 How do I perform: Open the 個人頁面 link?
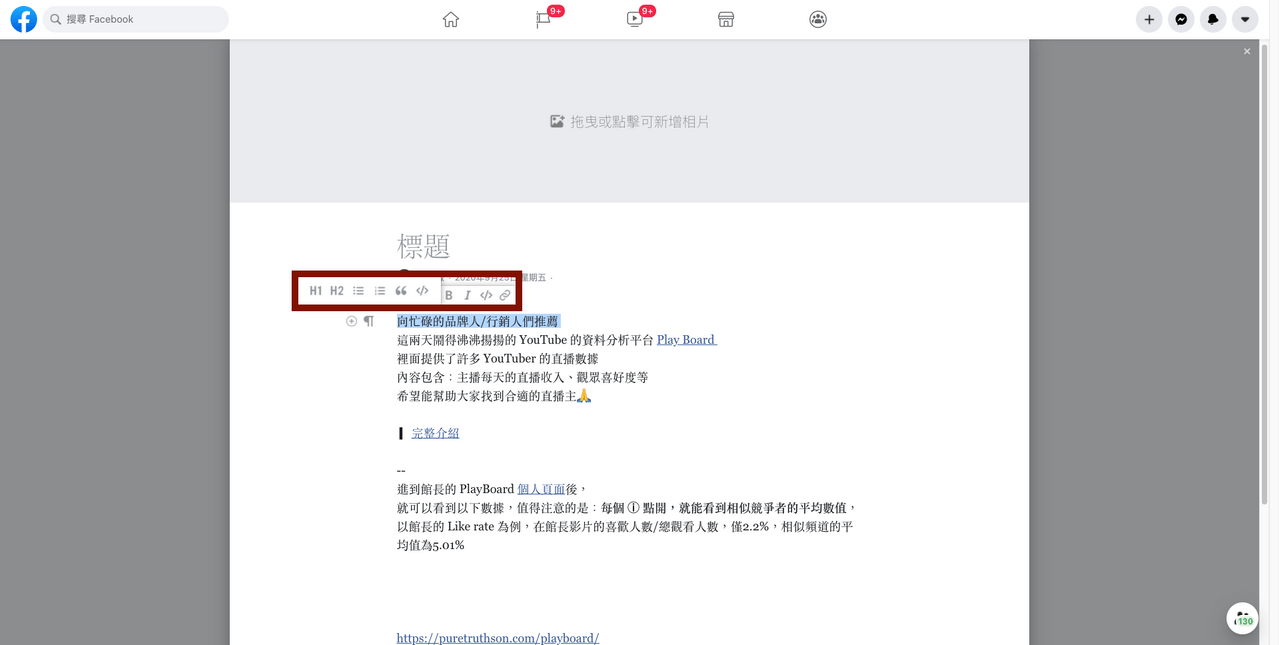point(541,490)
